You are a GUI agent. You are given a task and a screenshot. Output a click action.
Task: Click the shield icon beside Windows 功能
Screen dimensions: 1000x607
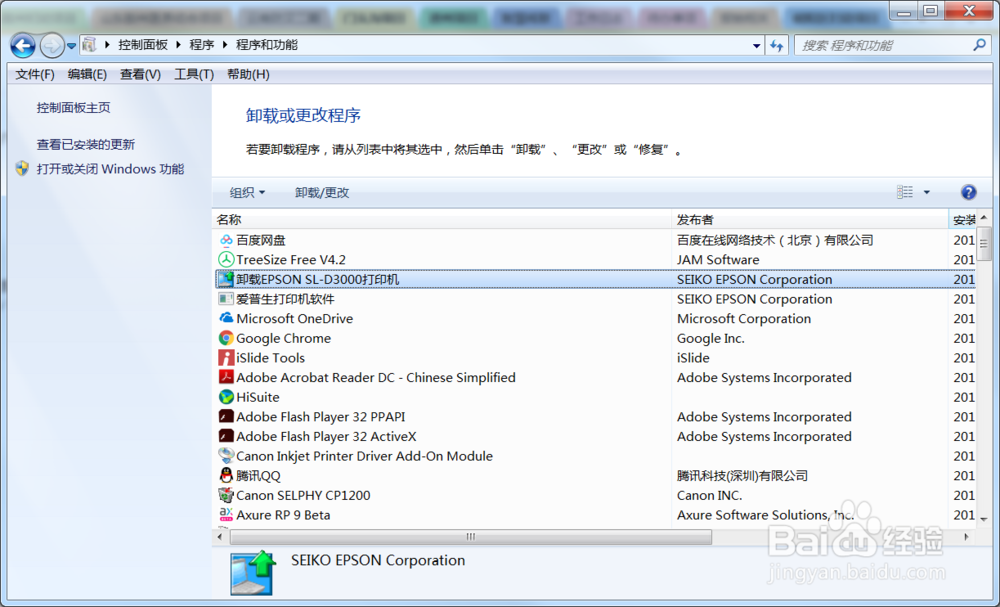pos(22,168)
